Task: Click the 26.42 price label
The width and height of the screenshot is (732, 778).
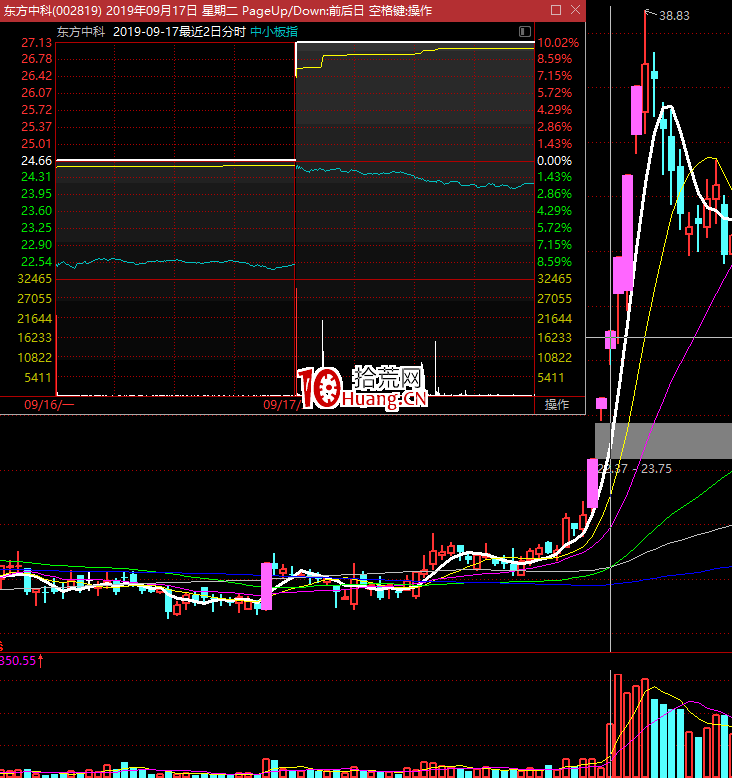Action: [36, 75]
